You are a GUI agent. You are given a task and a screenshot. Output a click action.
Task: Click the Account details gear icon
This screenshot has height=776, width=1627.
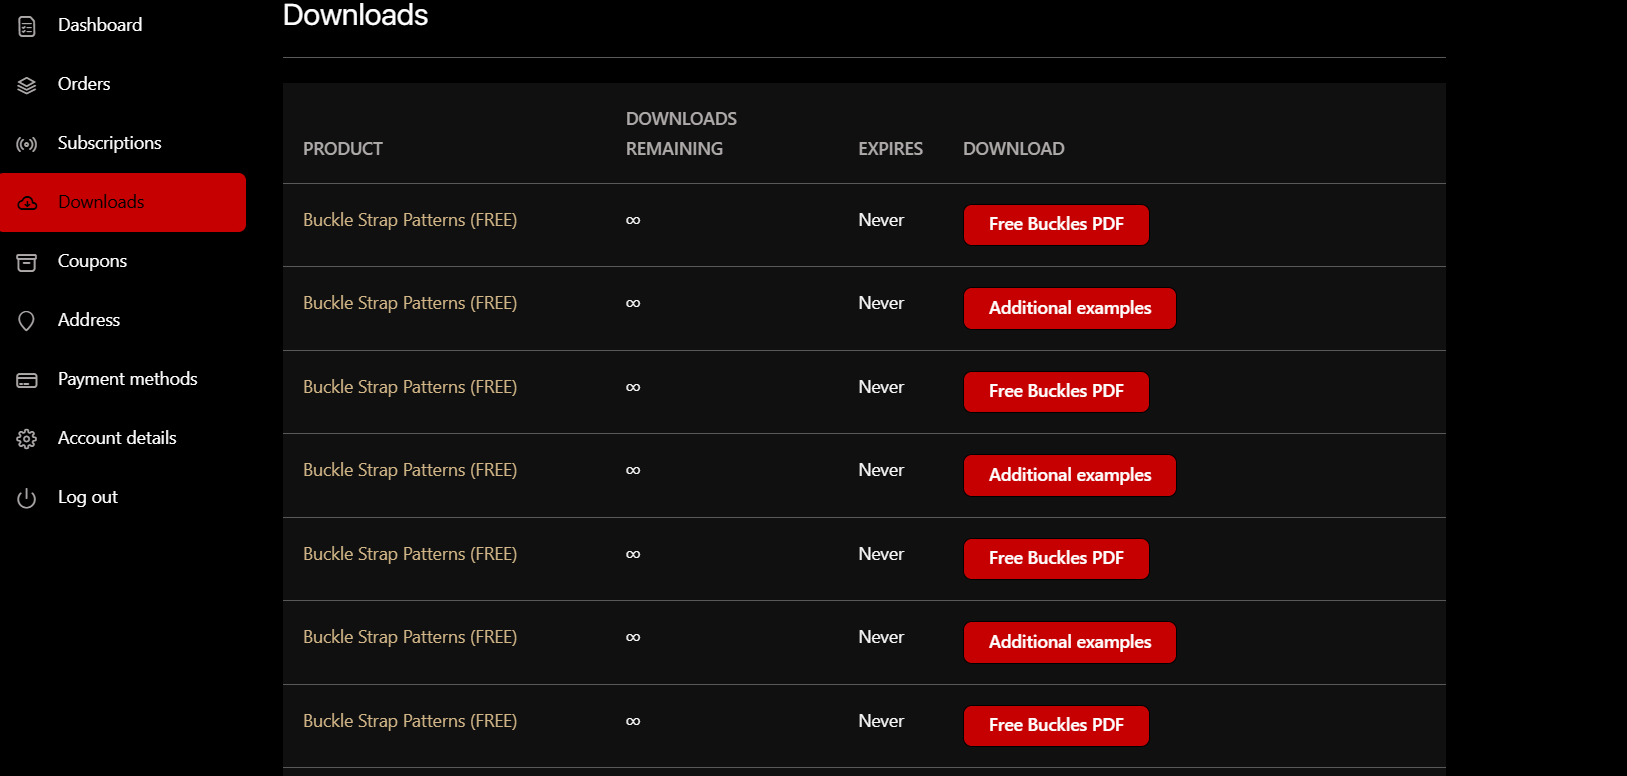pos(27,439)
